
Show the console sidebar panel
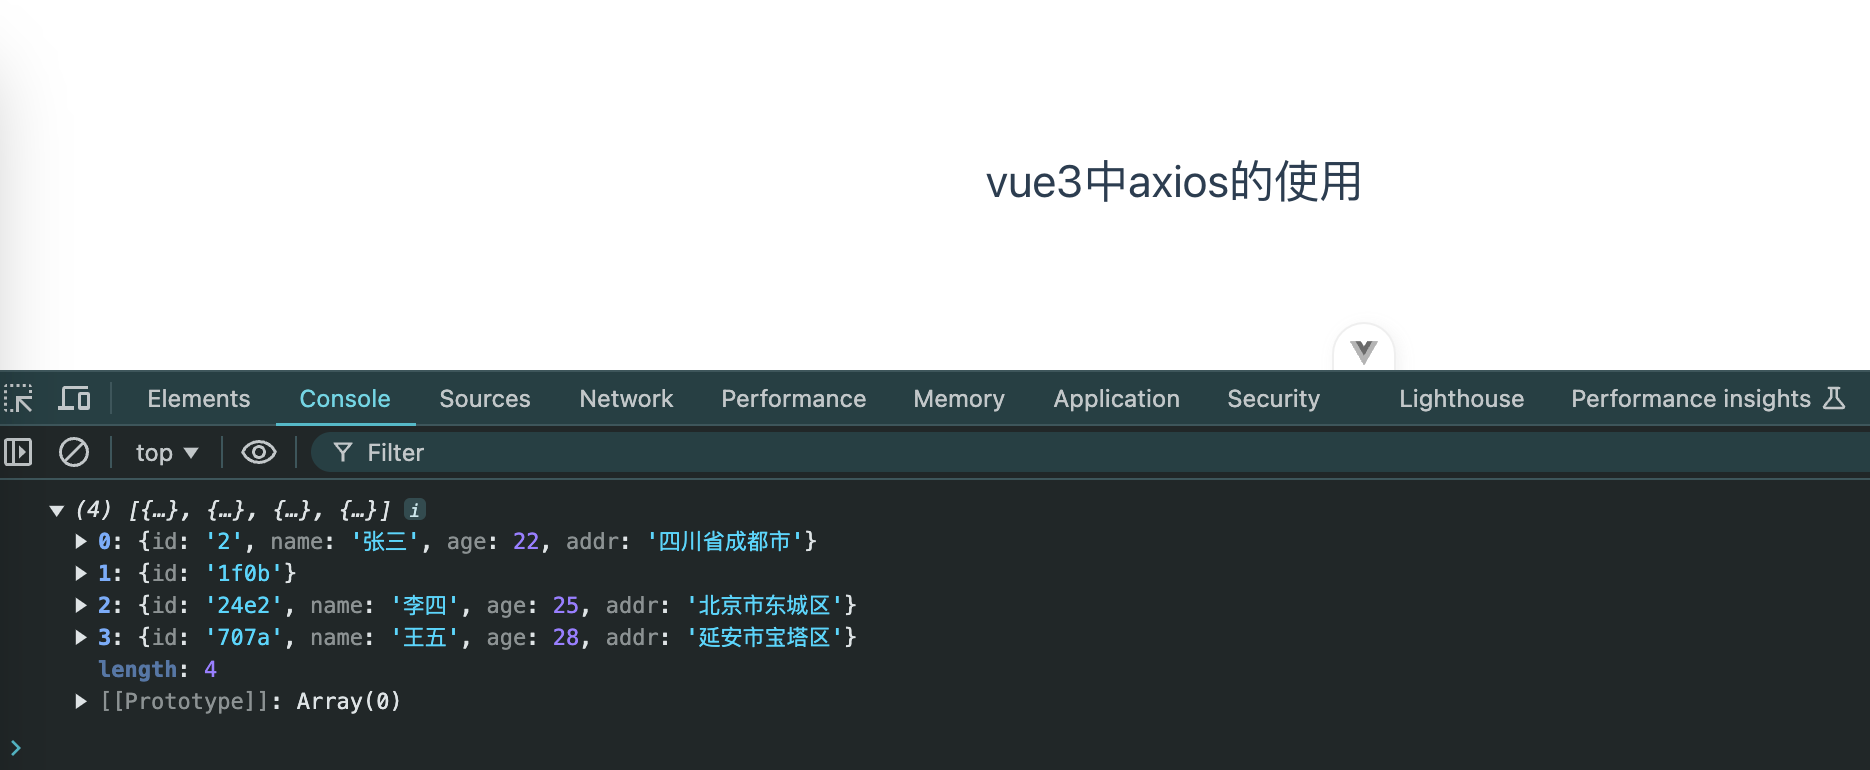(19, 453)
